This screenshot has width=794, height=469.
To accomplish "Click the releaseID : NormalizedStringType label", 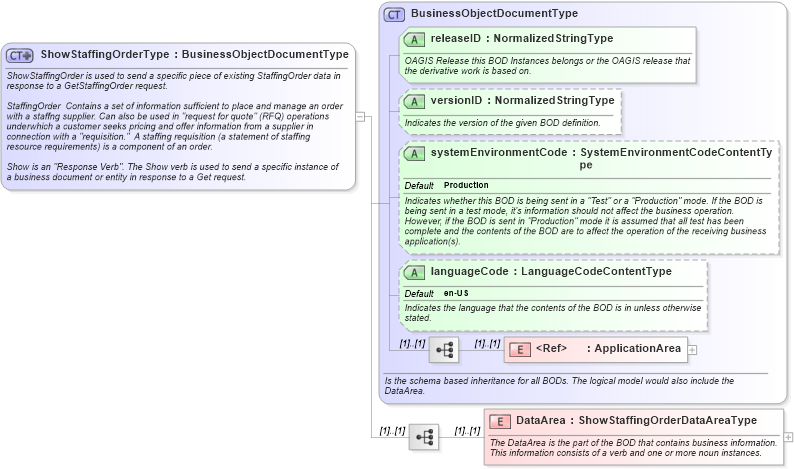I will (x=522, y=38).
